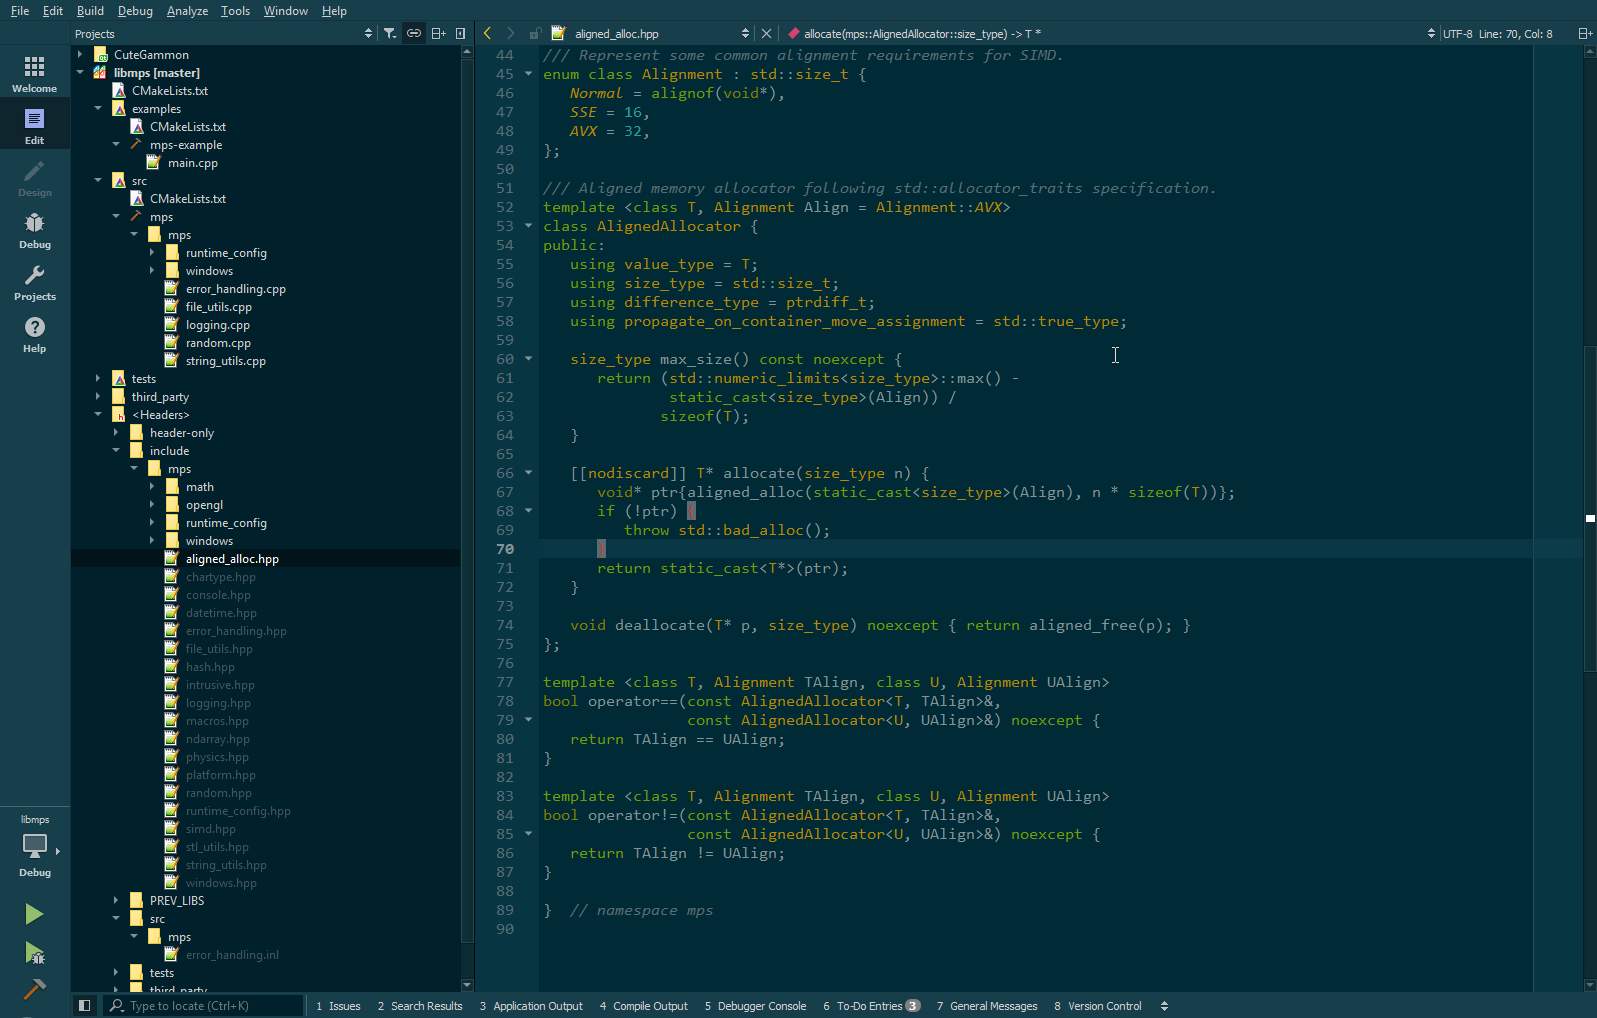1597x1018 pixels.
Task: Open Projects mode in sidebar
Action: pyautogui.click(x=35, y=282)
